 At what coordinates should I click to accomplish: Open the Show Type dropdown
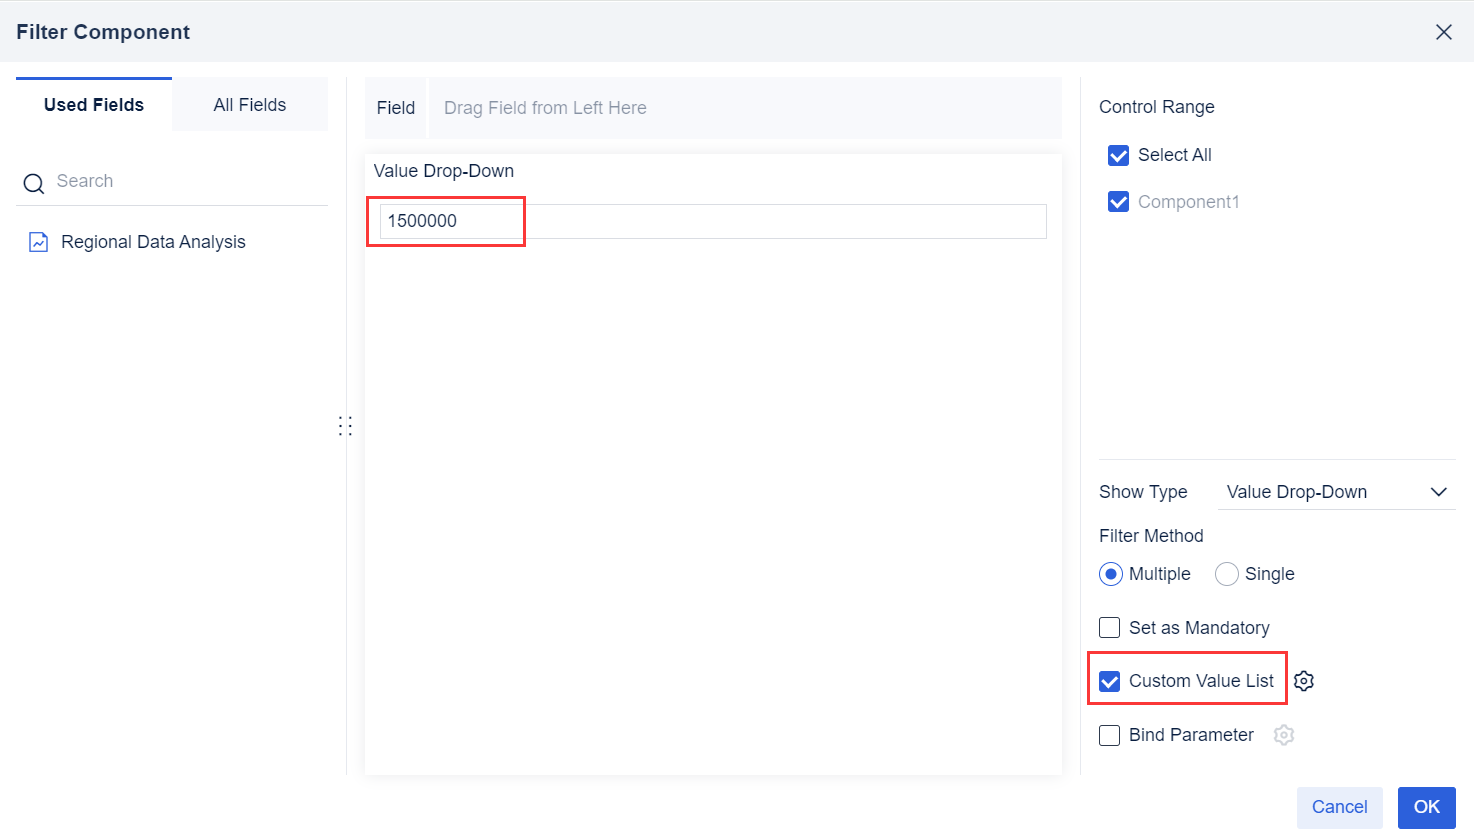click(1337, 491)
